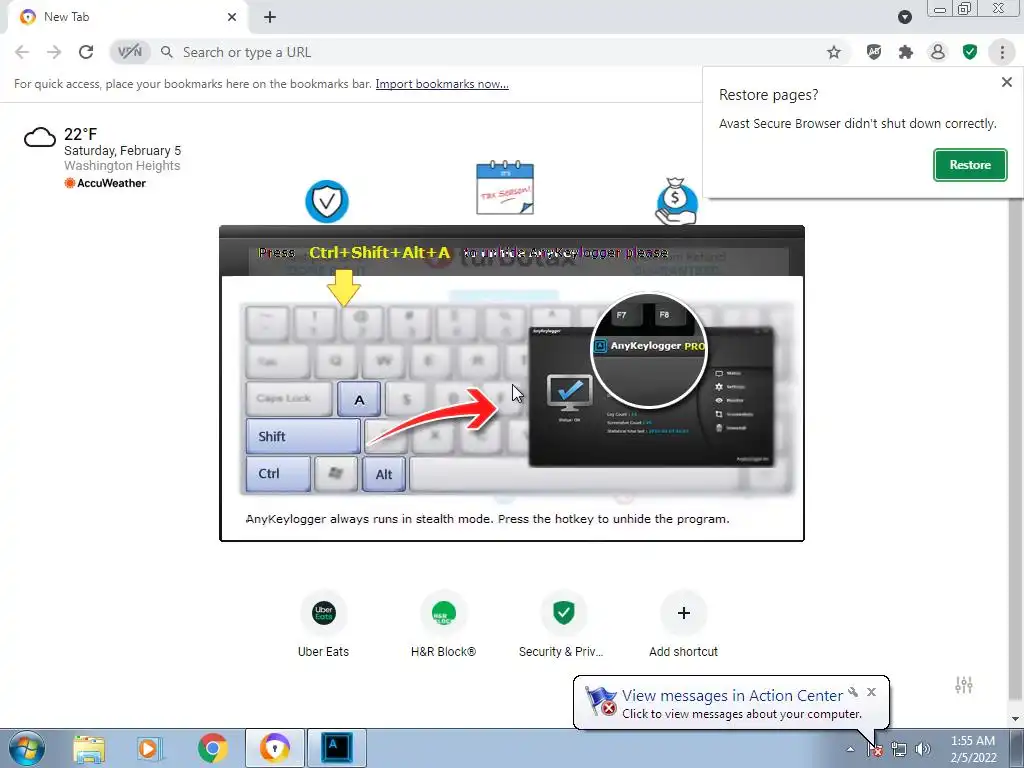1024x768 pixels.
Task: Open the dark circular dropdown in the title bar
Action: click(x=904, y=17)
